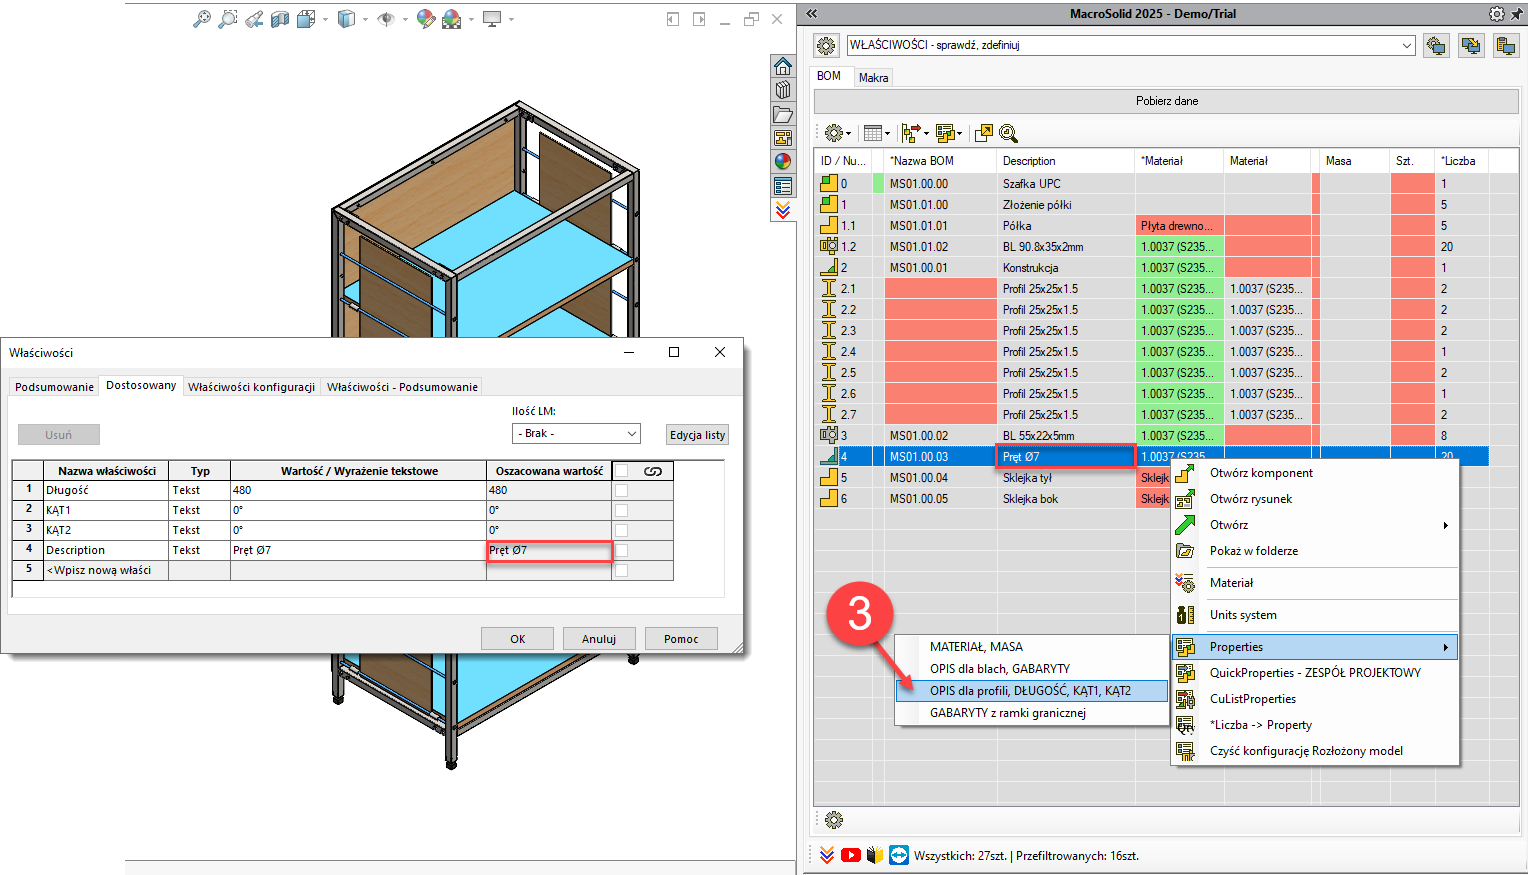1528x875 pixels.
Task: Click the MacroSolid title bar settings gear
Action: pos(1496,14)
